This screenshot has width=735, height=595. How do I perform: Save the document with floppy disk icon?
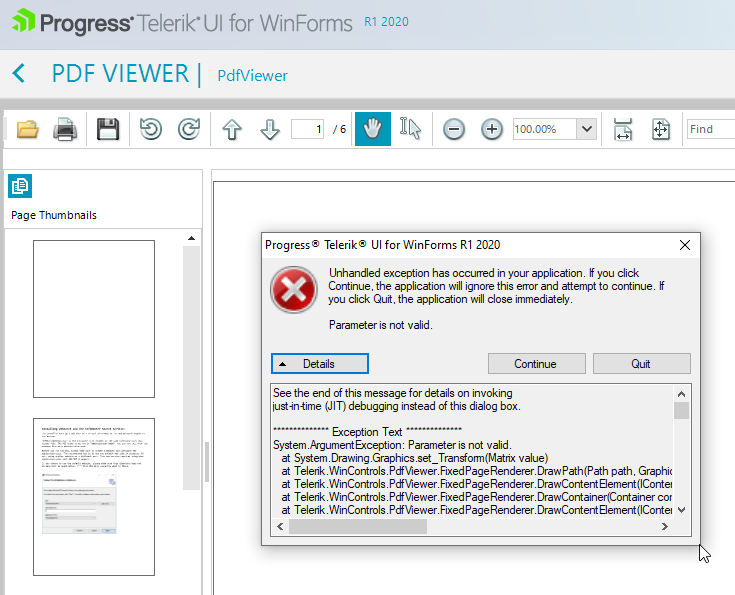pos(108,129)
